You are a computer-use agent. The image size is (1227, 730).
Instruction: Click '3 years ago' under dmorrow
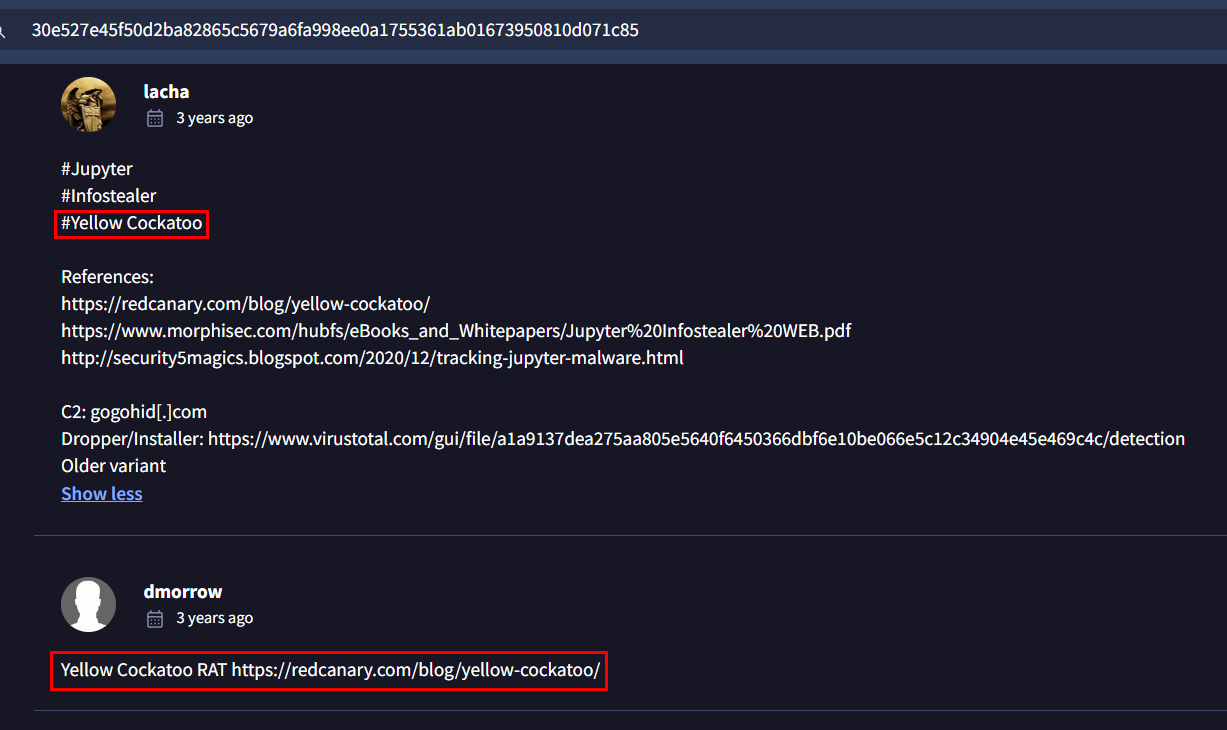click(x=215, y=618)
